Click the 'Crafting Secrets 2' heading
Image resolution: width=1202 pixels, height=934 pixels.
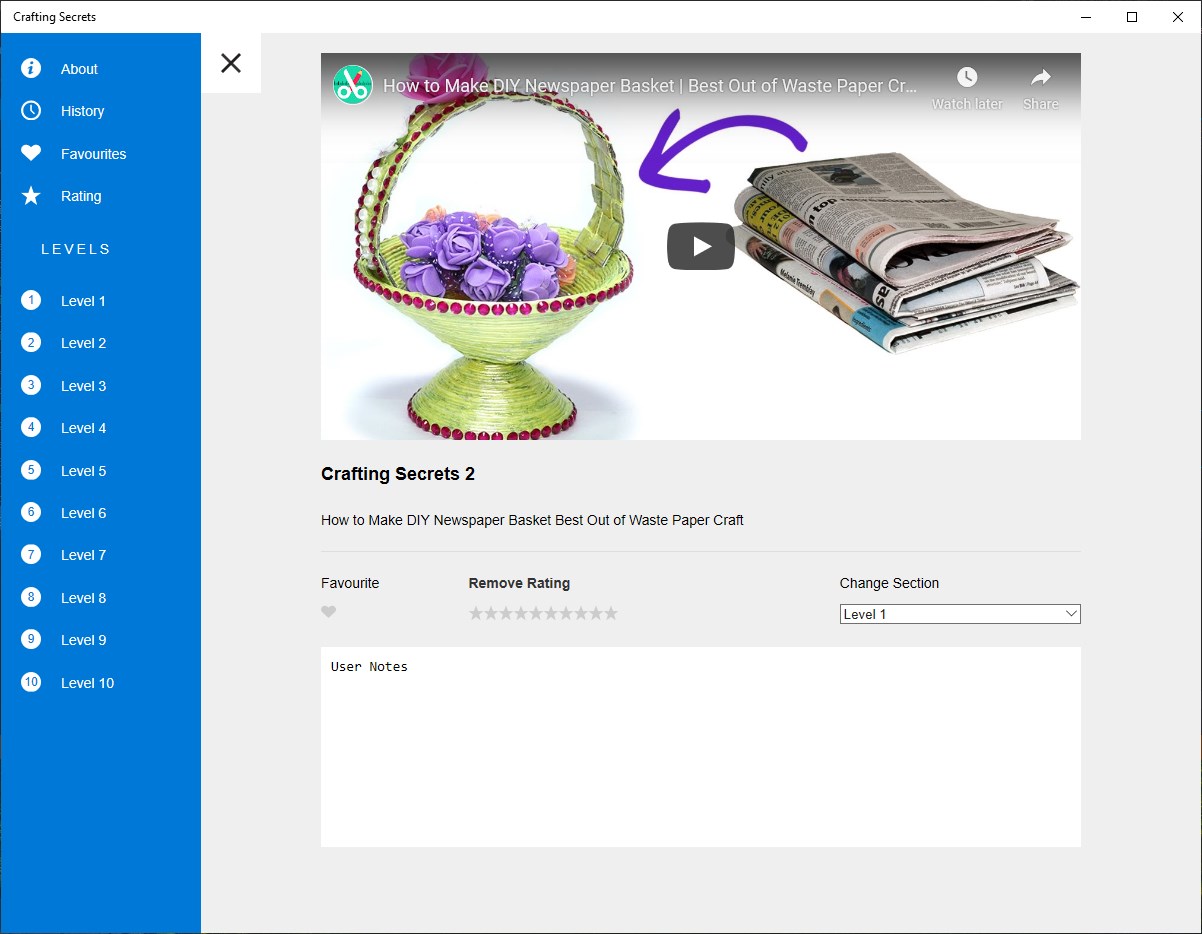(398, 474)
